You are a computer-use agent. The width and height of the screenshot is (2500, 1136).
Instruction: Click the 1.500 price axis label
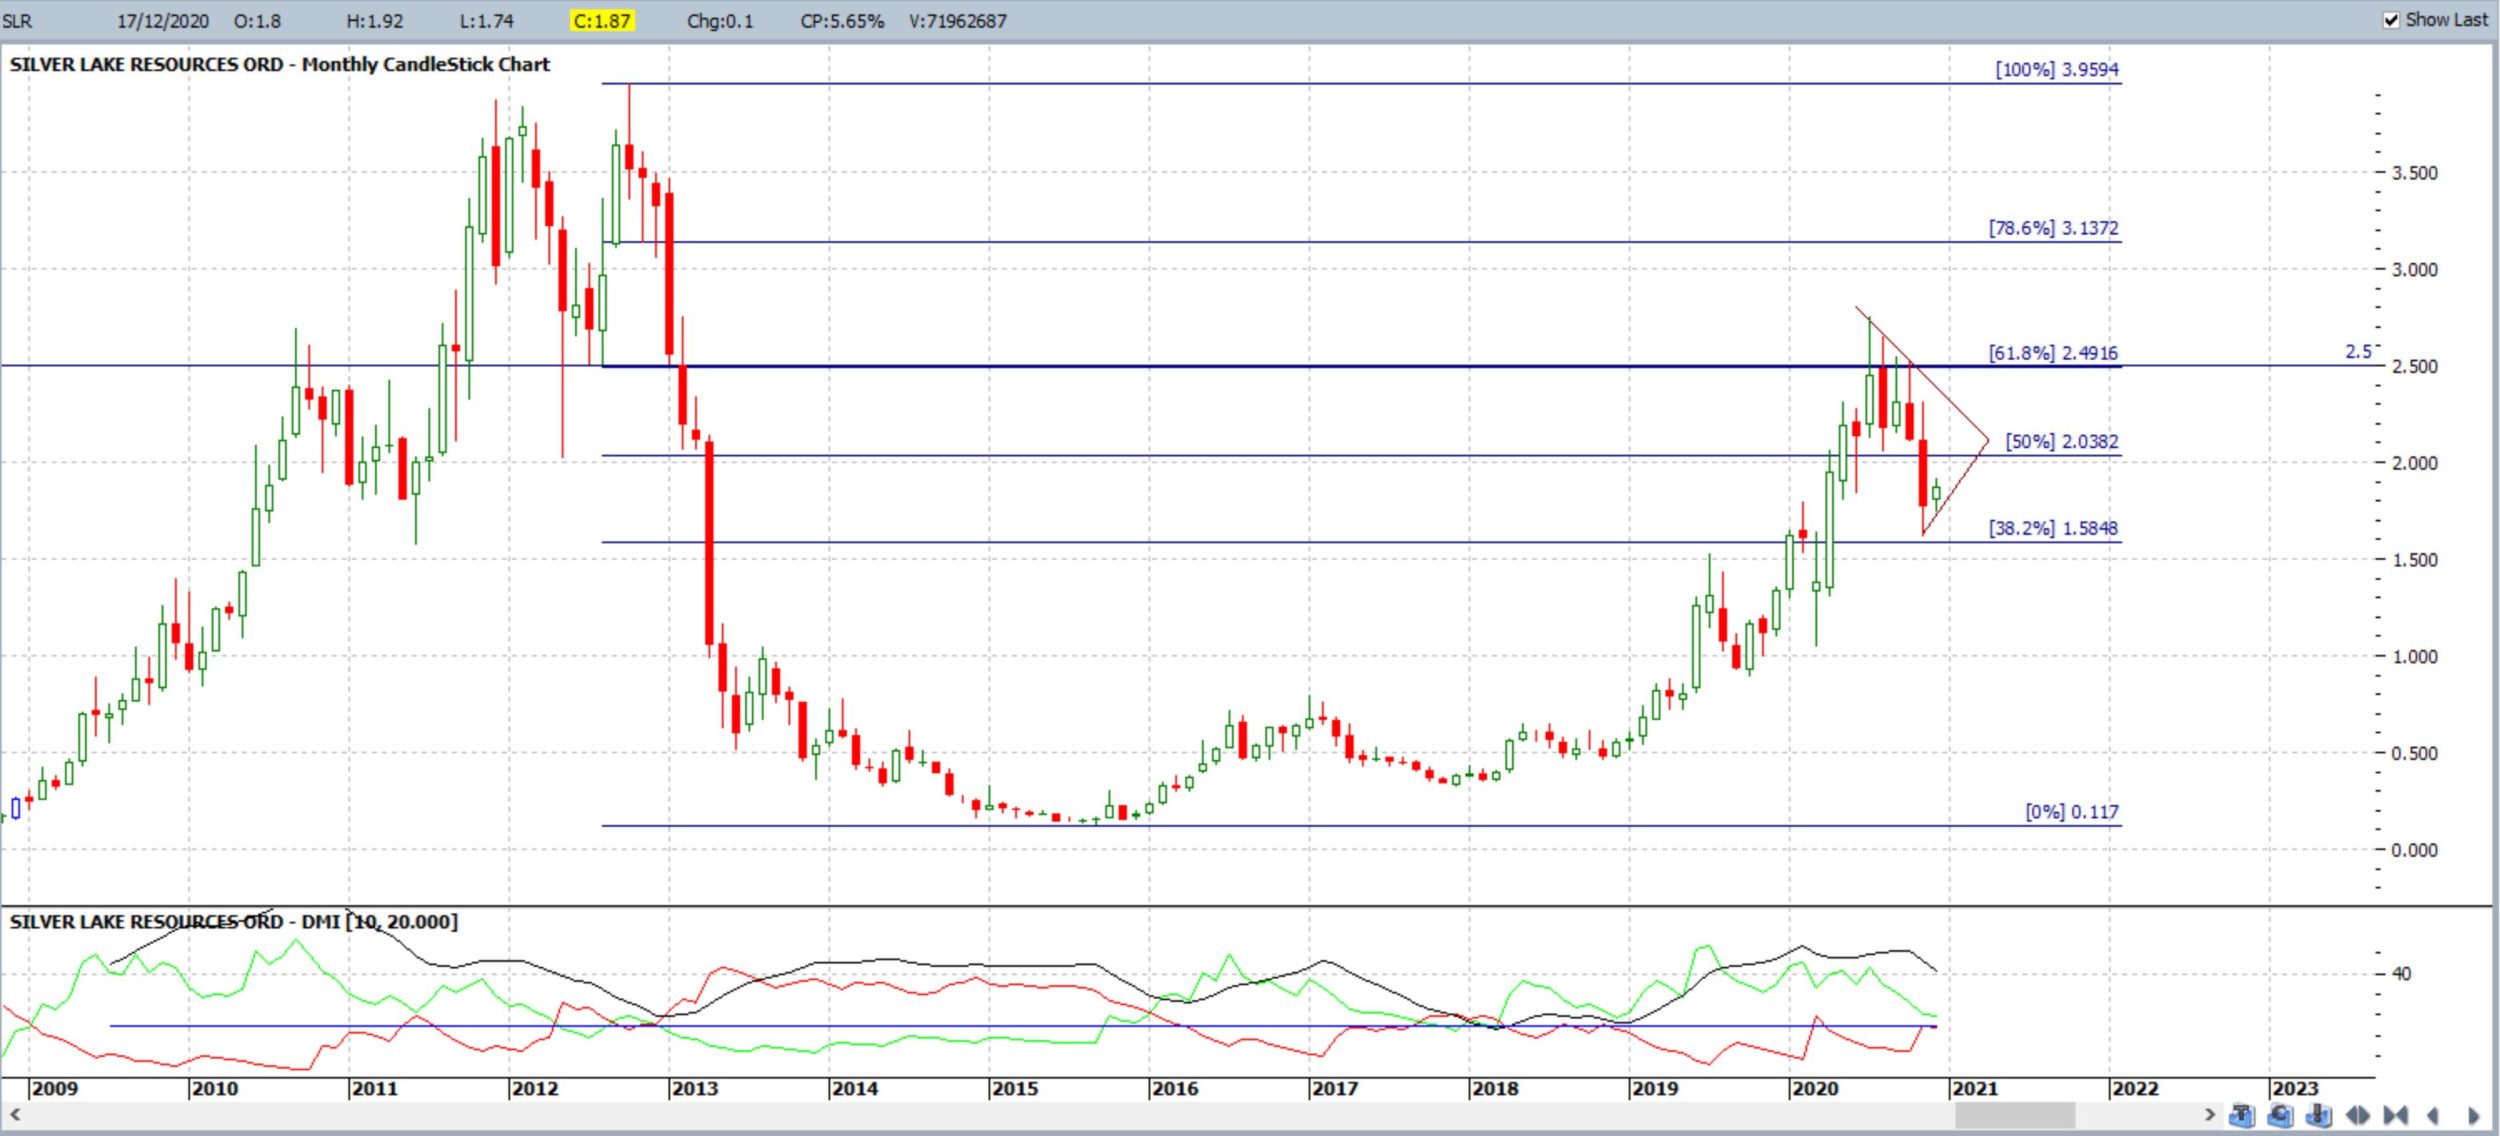point(2414,560)
